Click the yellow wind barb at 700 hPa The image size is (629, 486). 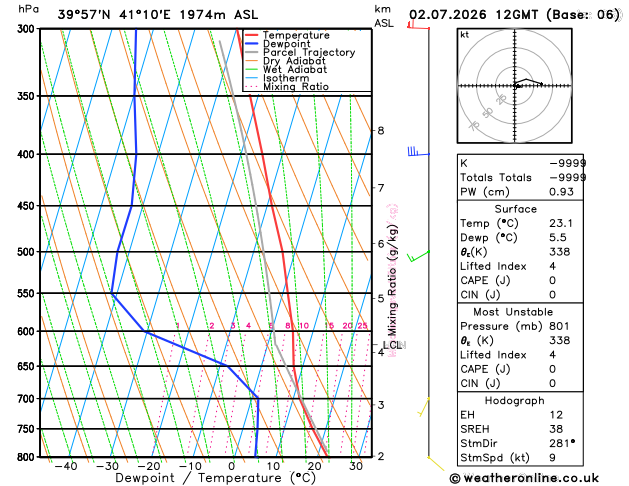(x=424, y=407)
